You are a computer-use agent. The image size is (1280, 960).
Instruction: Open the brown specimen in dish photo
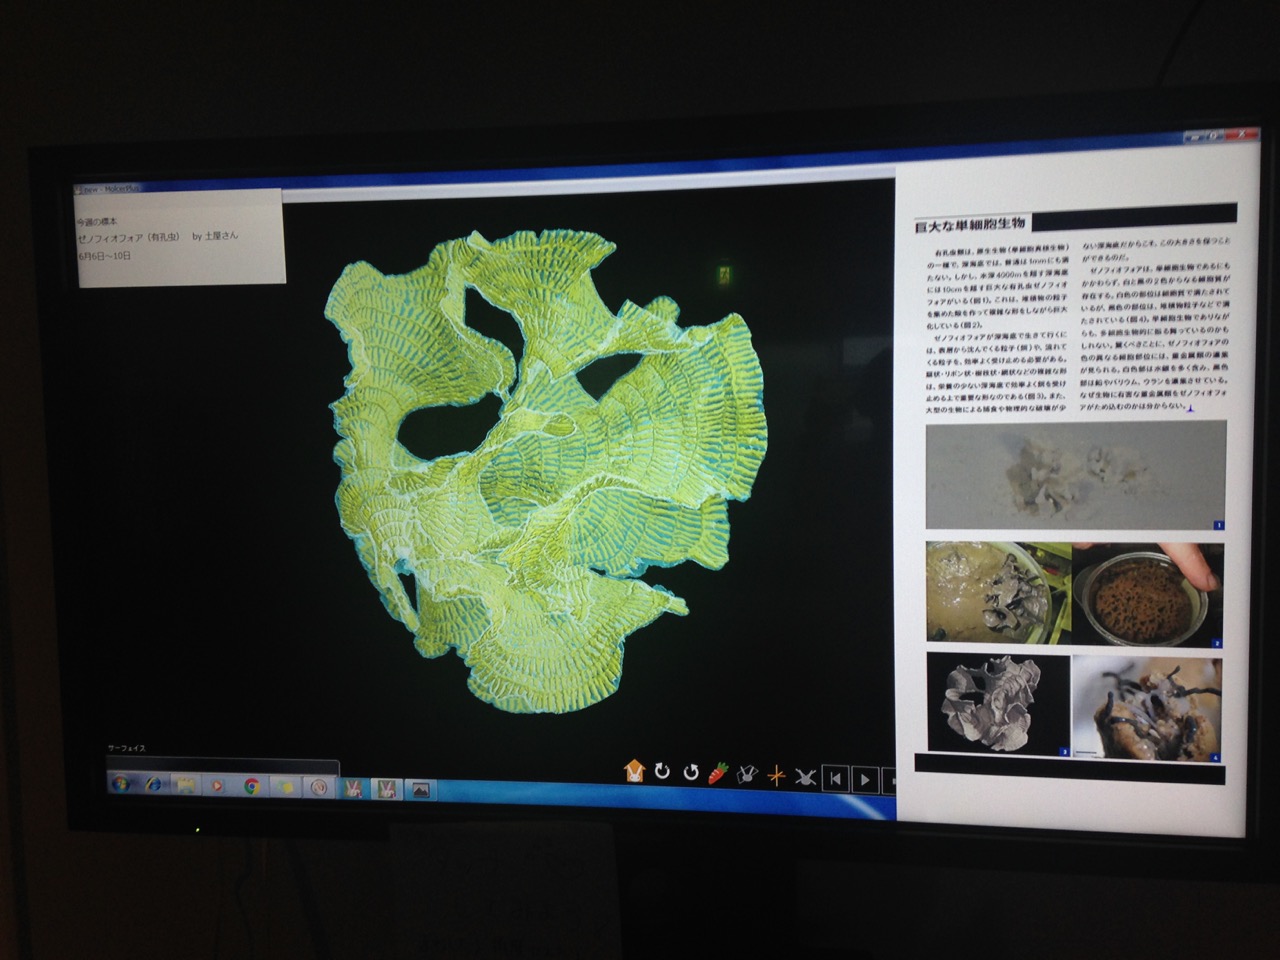pyautogui.click(x=1148, y=595)
